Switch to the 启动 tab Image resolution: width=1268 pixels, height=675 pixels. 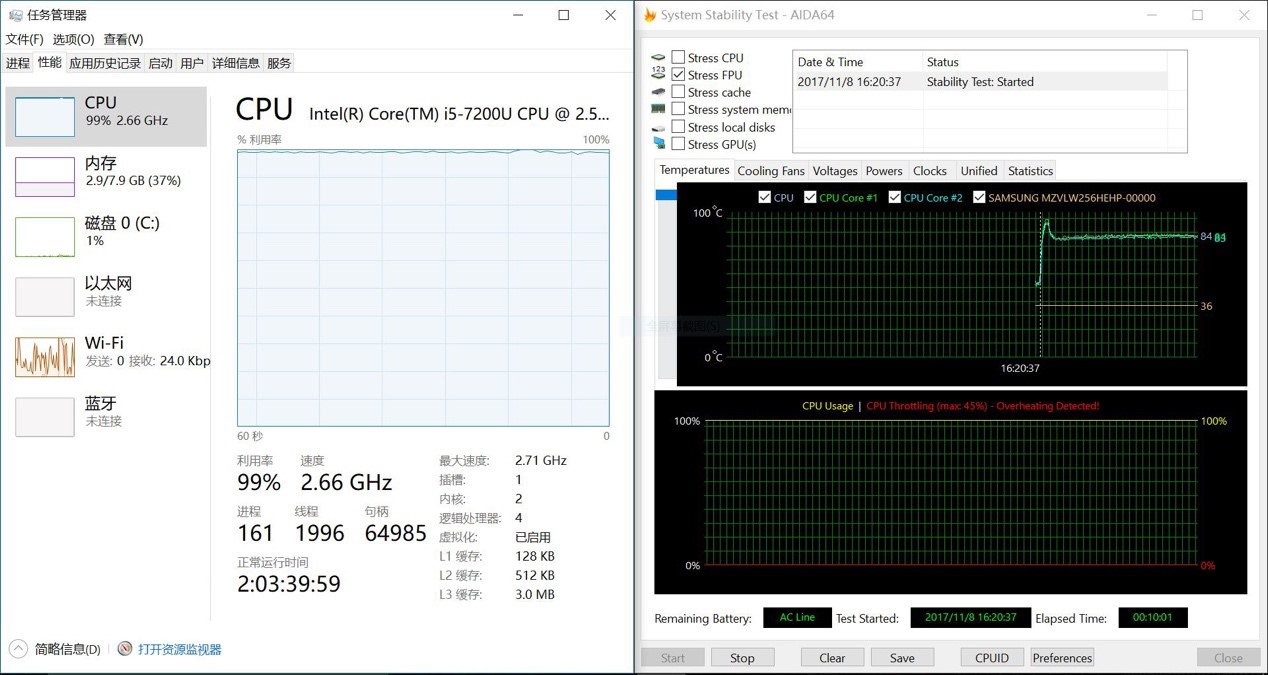pos(160,63)
